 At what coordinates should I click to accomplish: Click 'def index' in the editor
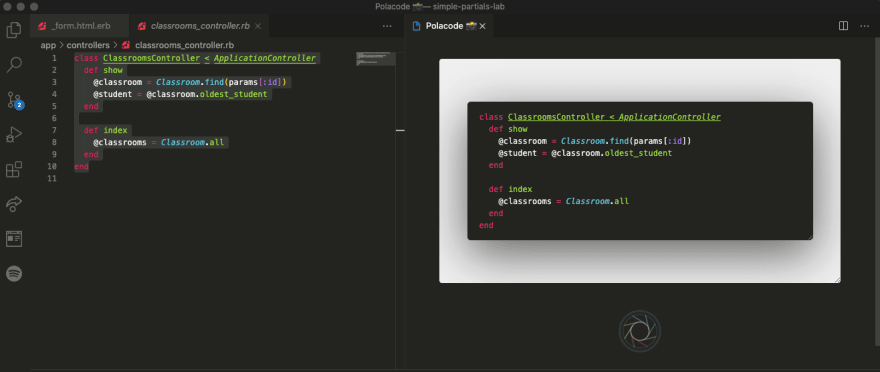point(106,130)
